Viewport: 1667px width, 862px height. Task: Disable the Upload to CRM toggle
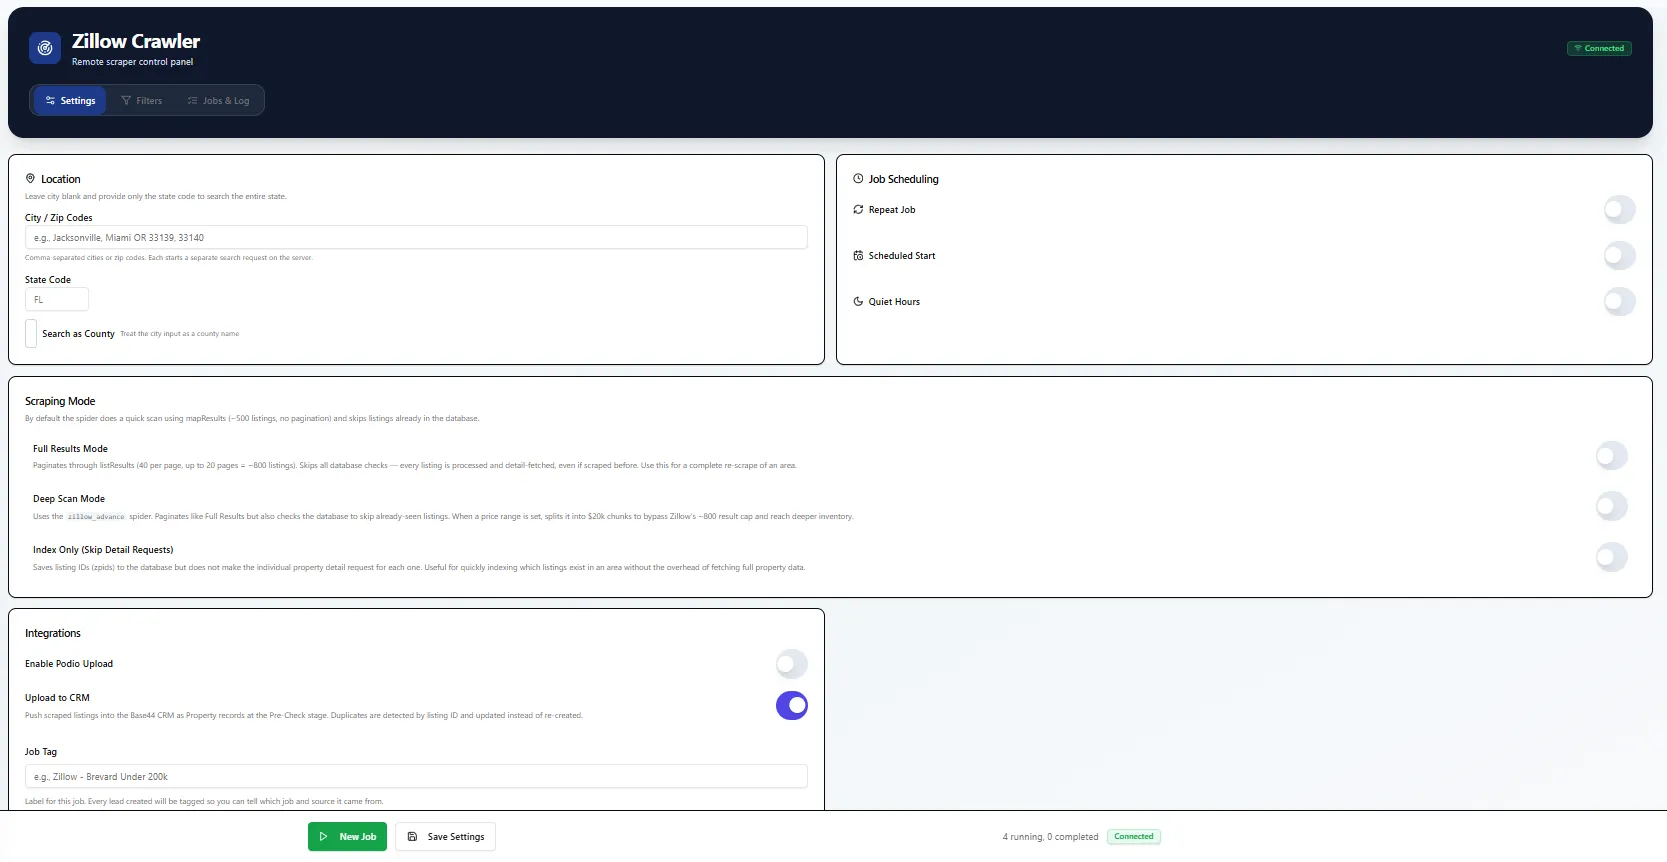pos(791,706)
